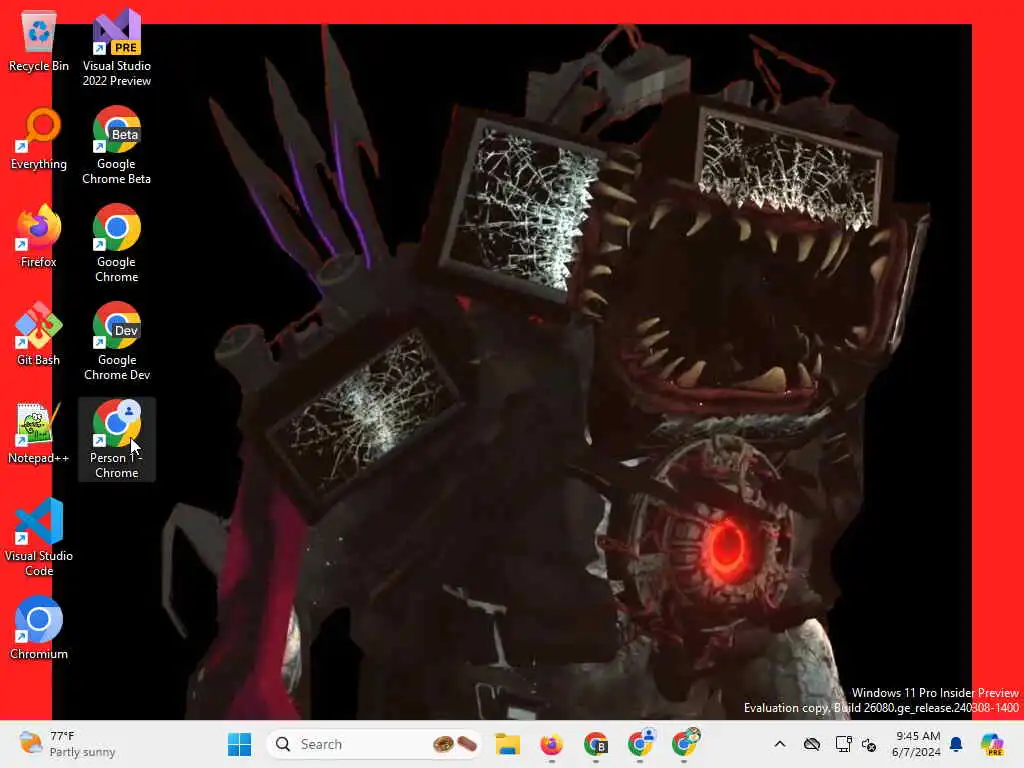1024x768 pixels.
Task: Select Visual Studio Code desktop shortcut
Action: (39, 537)
